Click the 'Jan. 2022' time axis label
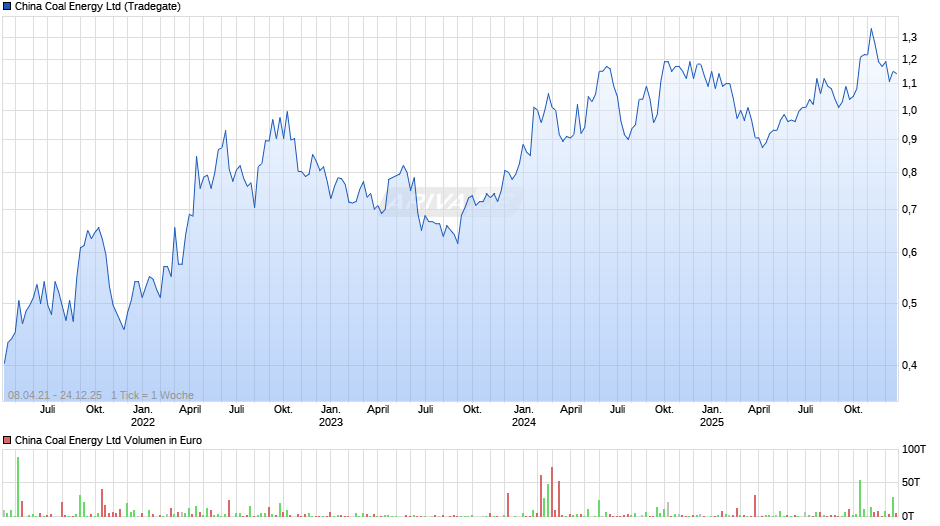Viewport: 940px width, 526px height. [143, 416]
